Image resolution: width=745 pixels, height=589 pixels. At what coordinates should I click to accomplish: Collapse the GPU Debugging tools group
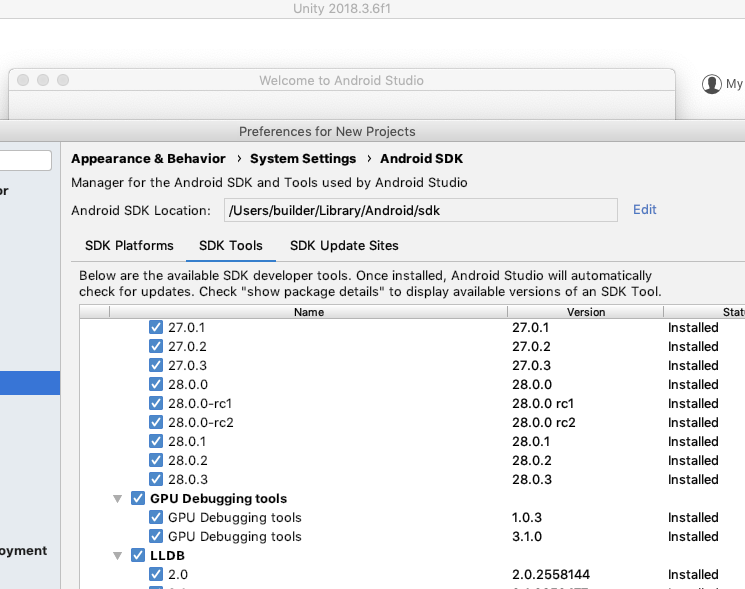point(117,499)
